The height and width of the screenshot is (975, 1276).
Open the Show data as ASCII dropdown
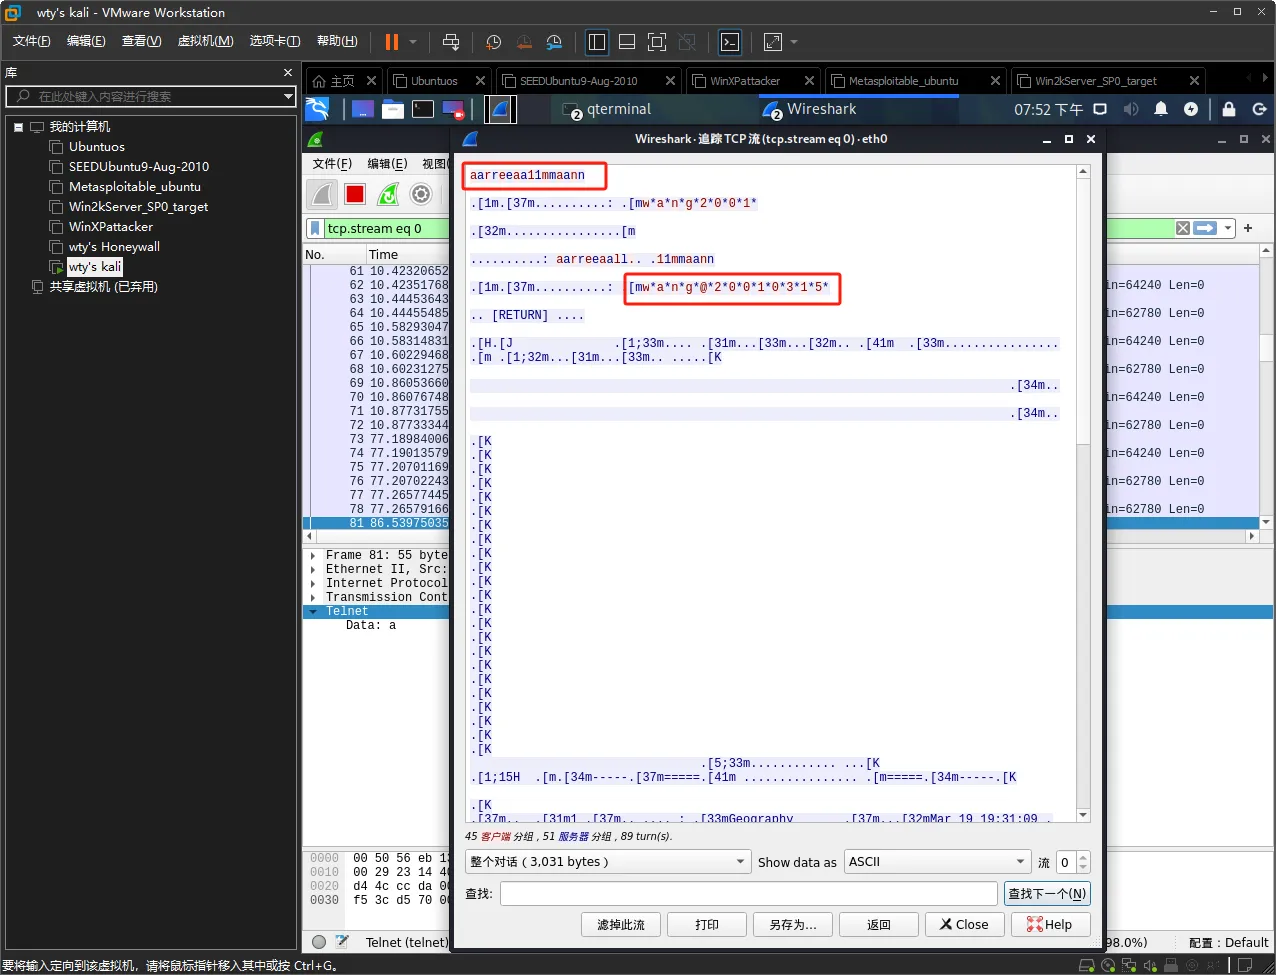[x=937, y=862]
